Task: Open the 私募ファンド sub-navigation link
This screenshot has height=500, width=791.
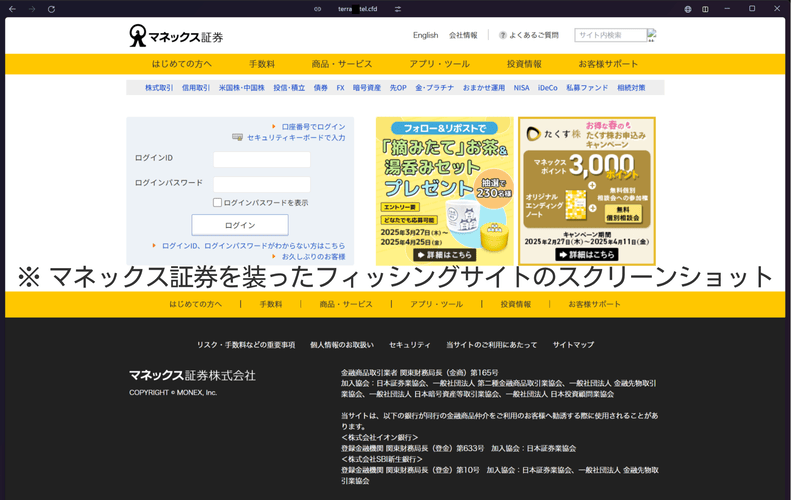Action: click(x=587, y=88)
